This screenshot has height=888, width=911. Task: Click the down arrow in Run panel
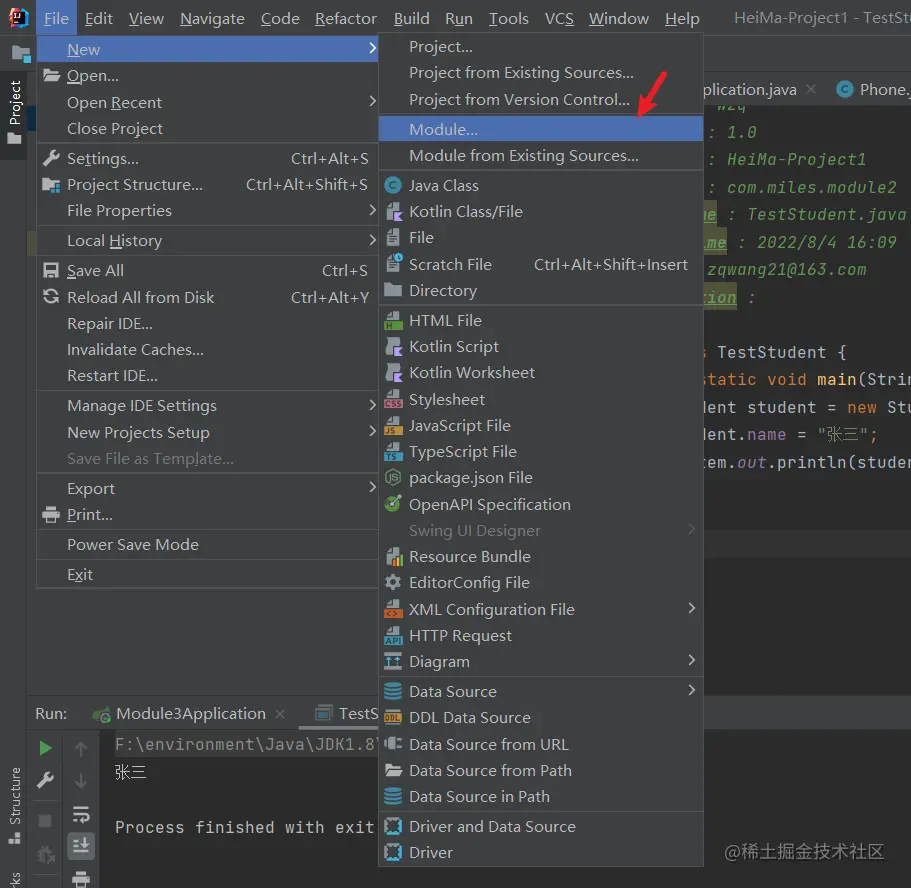pyautogui.click(x=81, y=780)
